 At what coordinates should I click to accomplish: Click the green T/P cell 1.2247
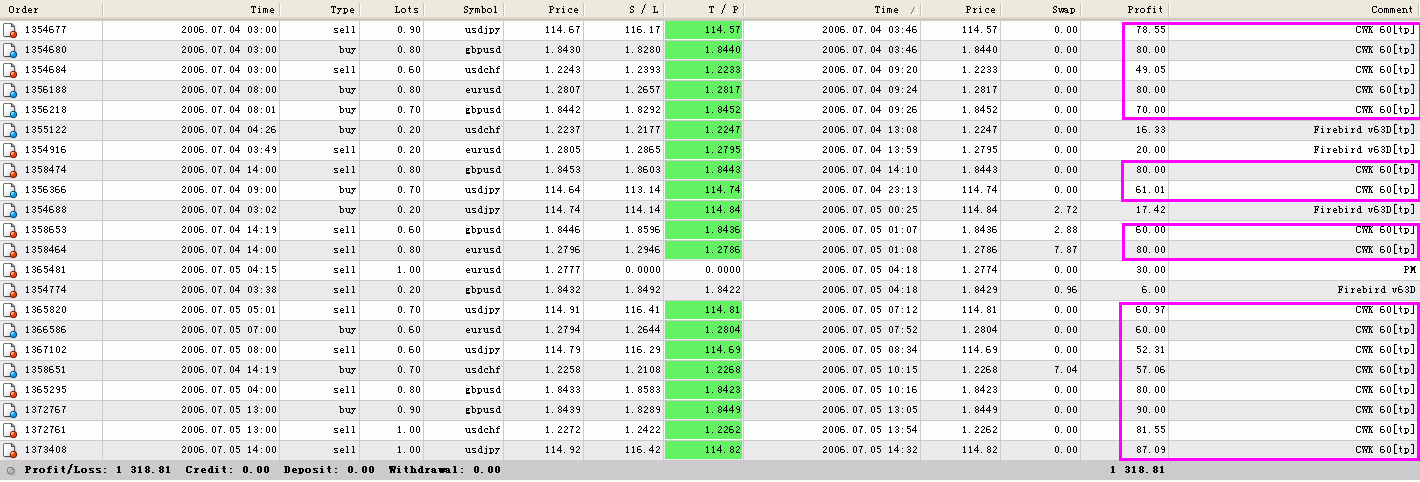coord(703,130)
